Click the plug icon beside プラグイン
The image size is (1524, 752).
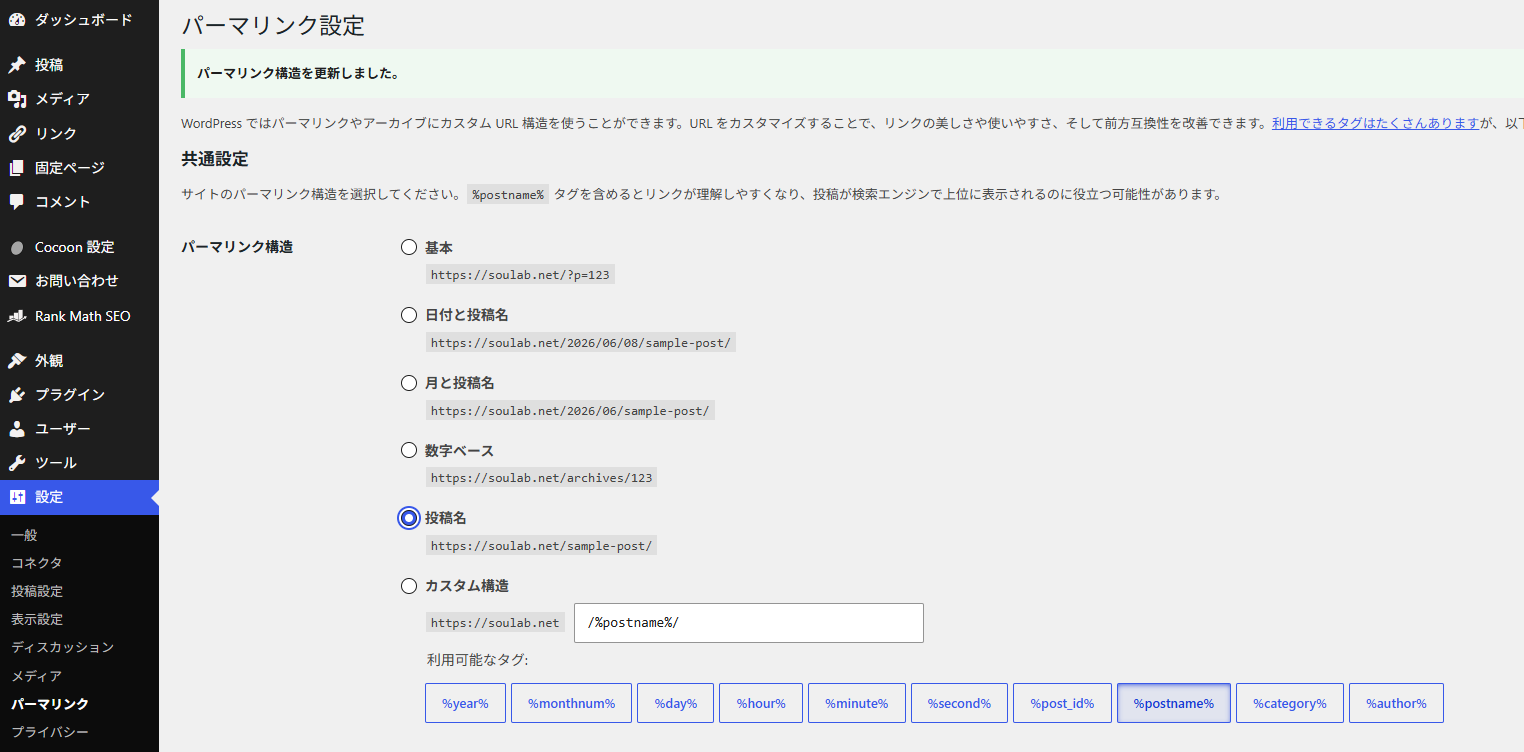(17, 394)
